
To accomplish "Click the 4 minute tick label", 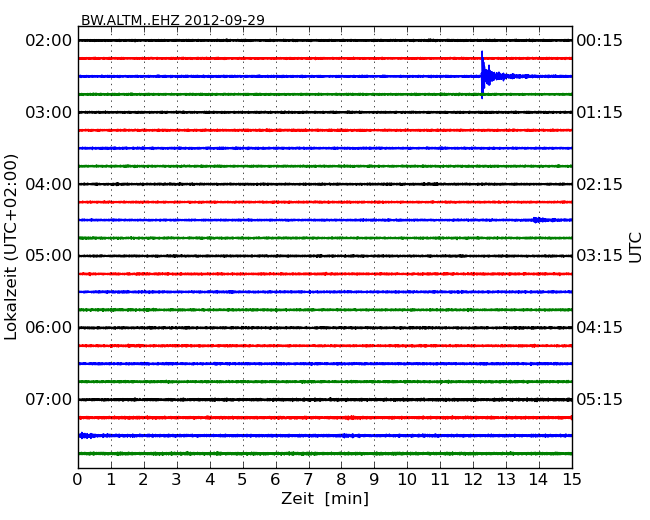I will 210,480.
